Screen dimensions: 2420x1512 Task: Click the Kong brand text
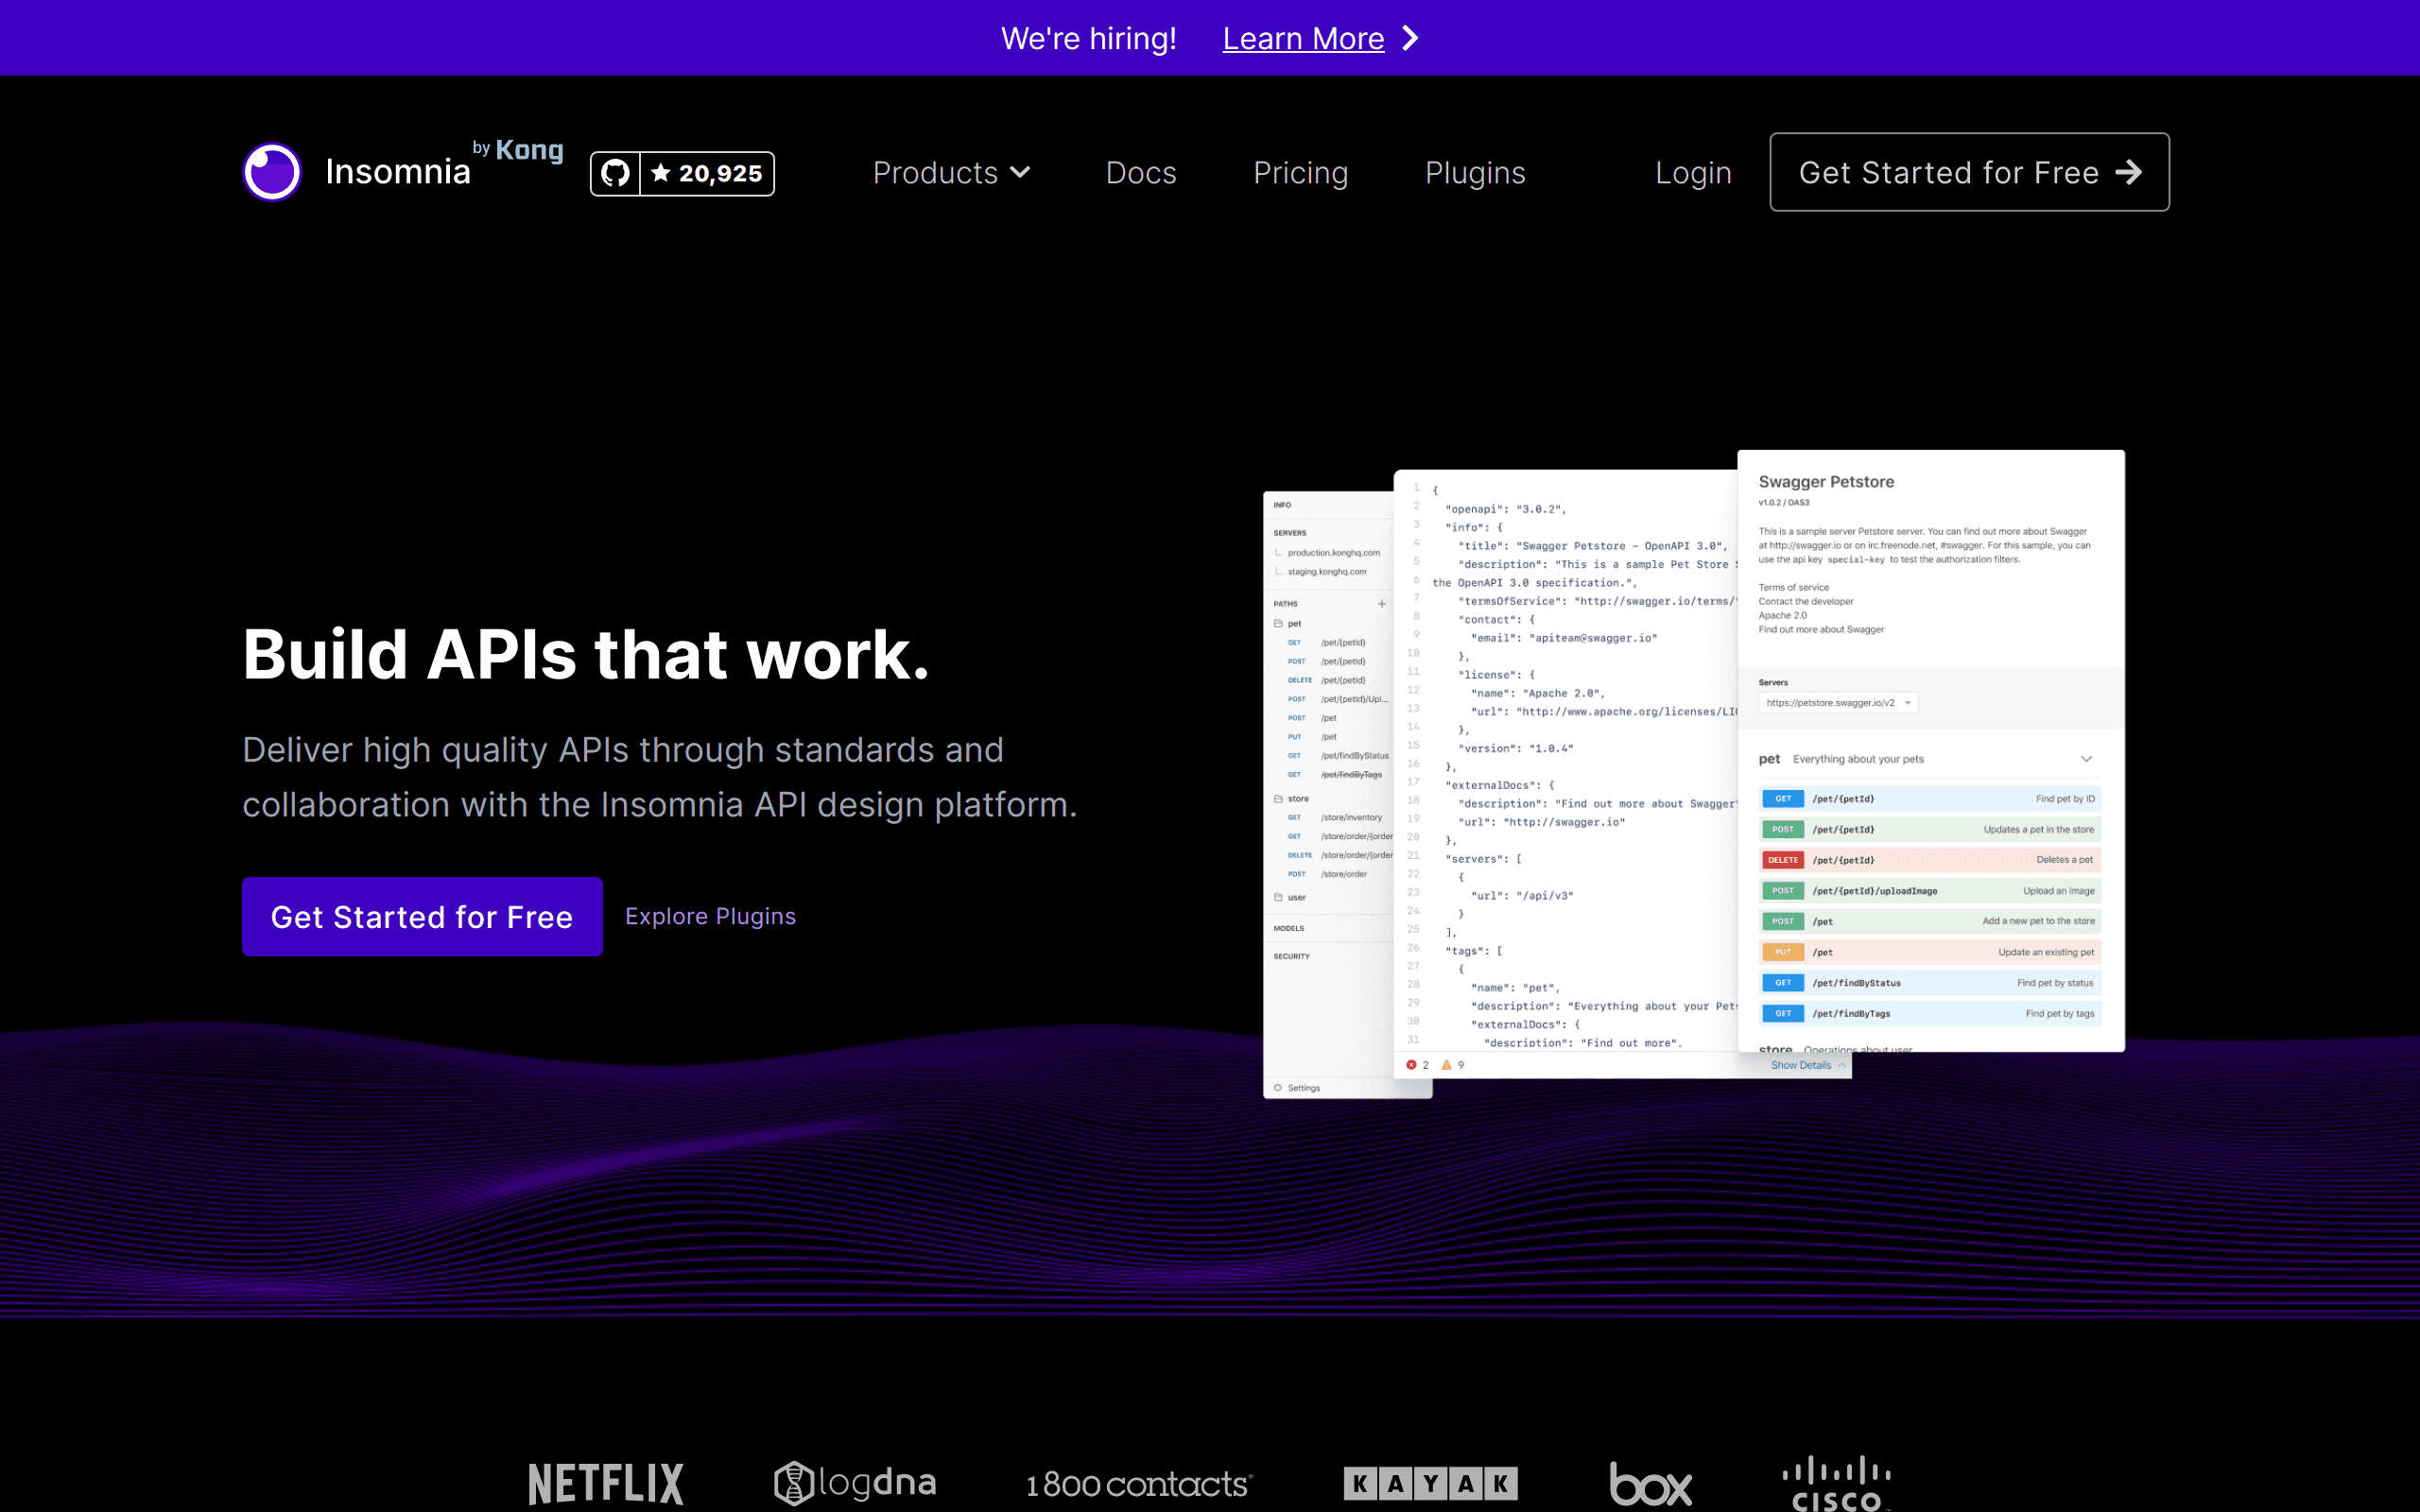(x=529, y=150)
